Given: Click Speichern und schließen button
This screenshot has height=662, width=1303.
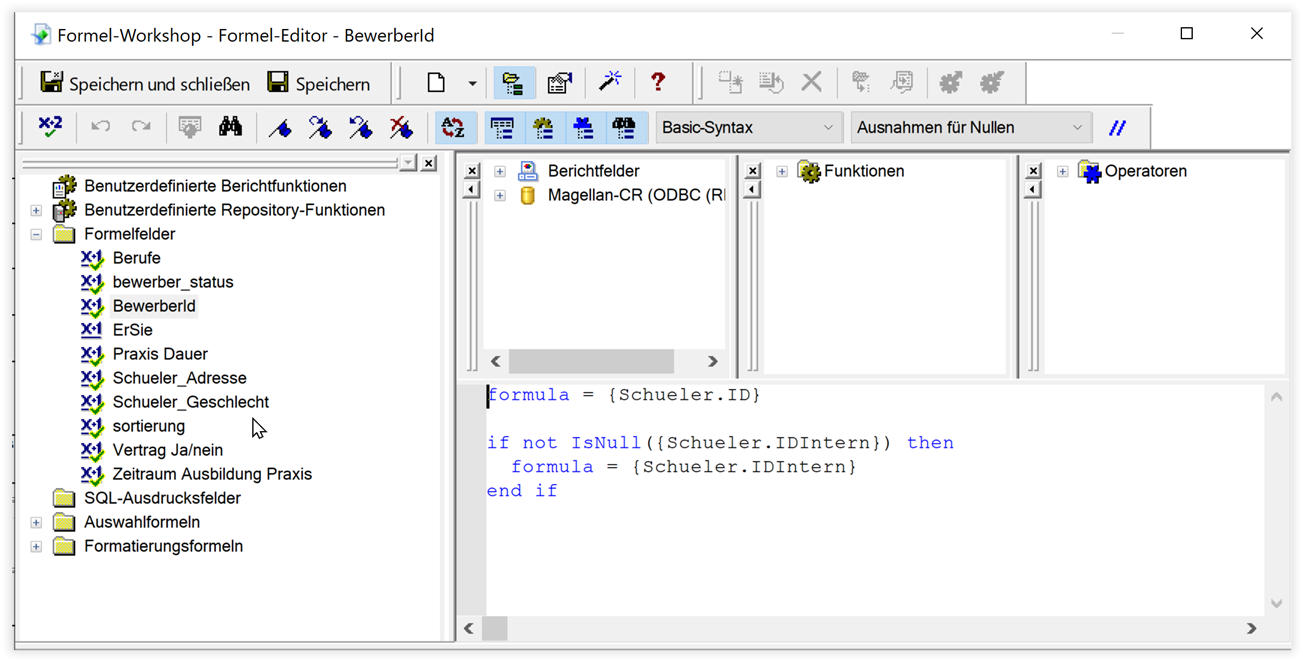Looking at the screenshot, I should (145, 83).
